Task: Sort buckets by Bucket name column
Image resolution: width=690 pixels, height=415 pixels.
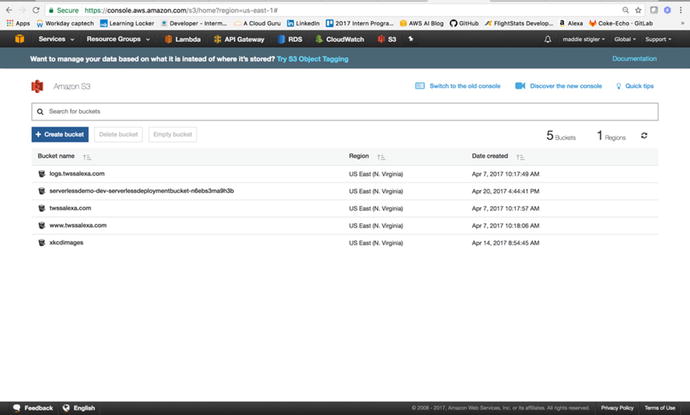Action: tap(87, 157)
